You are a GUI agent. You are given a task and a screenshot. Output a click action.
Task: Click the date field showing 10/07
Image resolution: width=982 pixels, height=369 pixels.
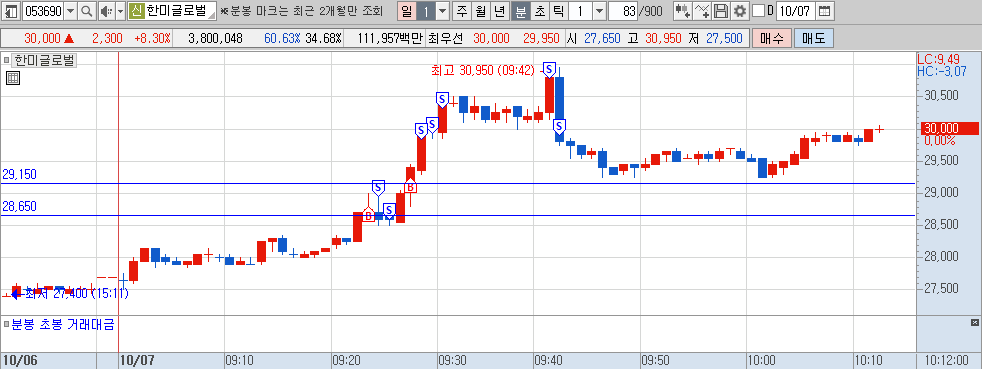click(795, 11)
